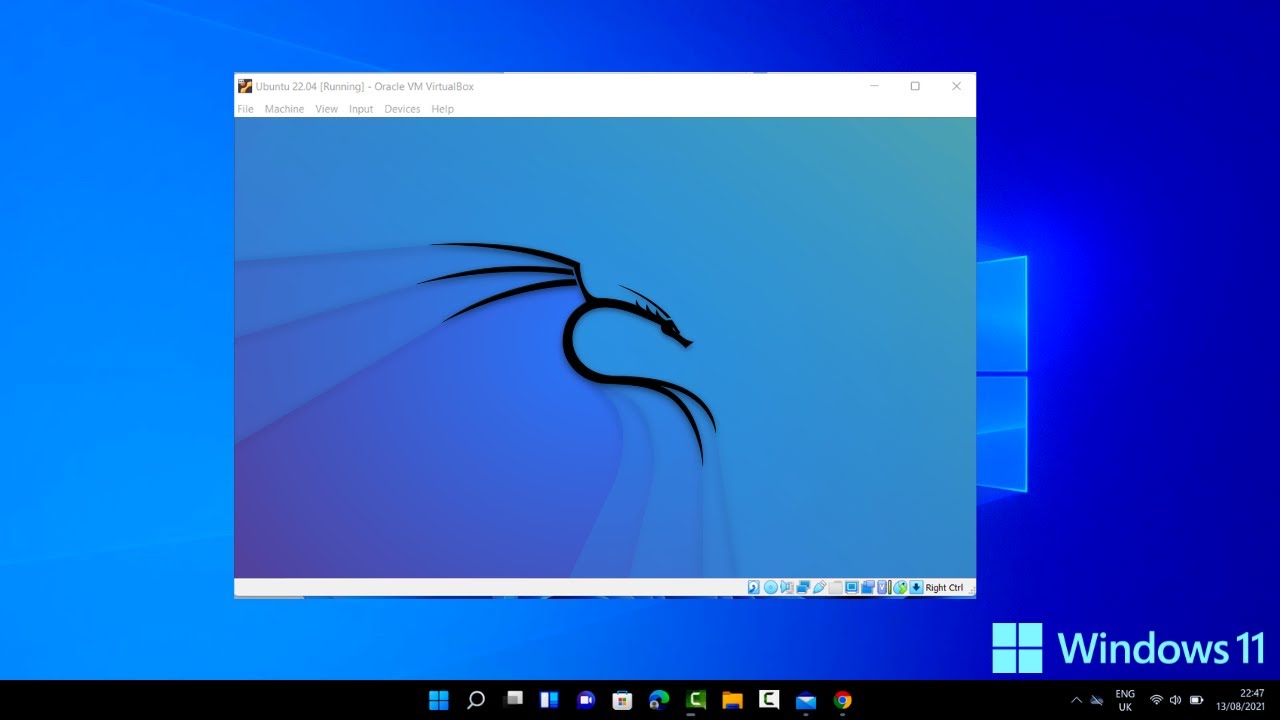
Task: Click the VirtualBox icon in window title bar
Action: [245, 86]
